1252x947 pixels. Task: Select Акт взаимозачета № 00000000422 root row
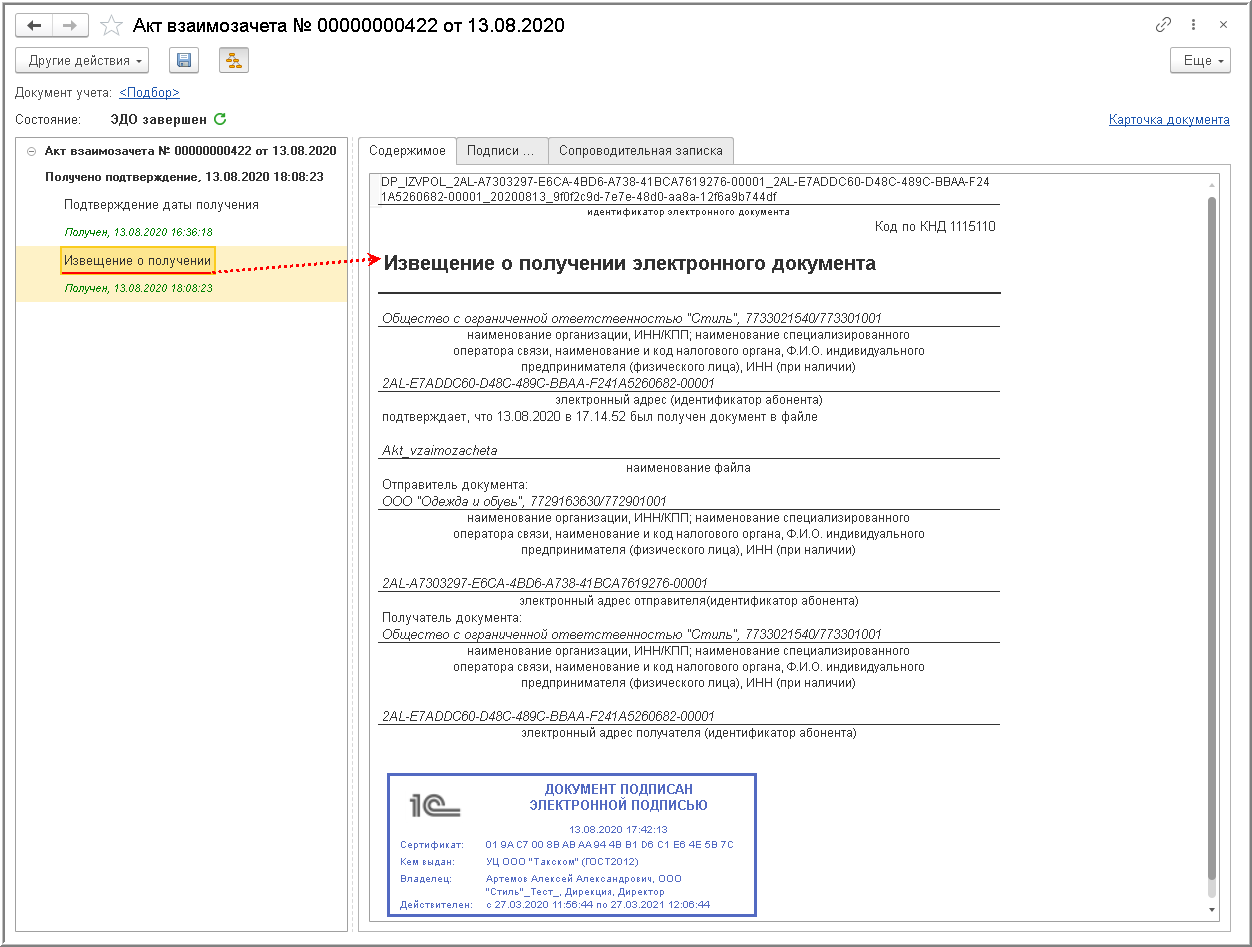click(190, 151)
